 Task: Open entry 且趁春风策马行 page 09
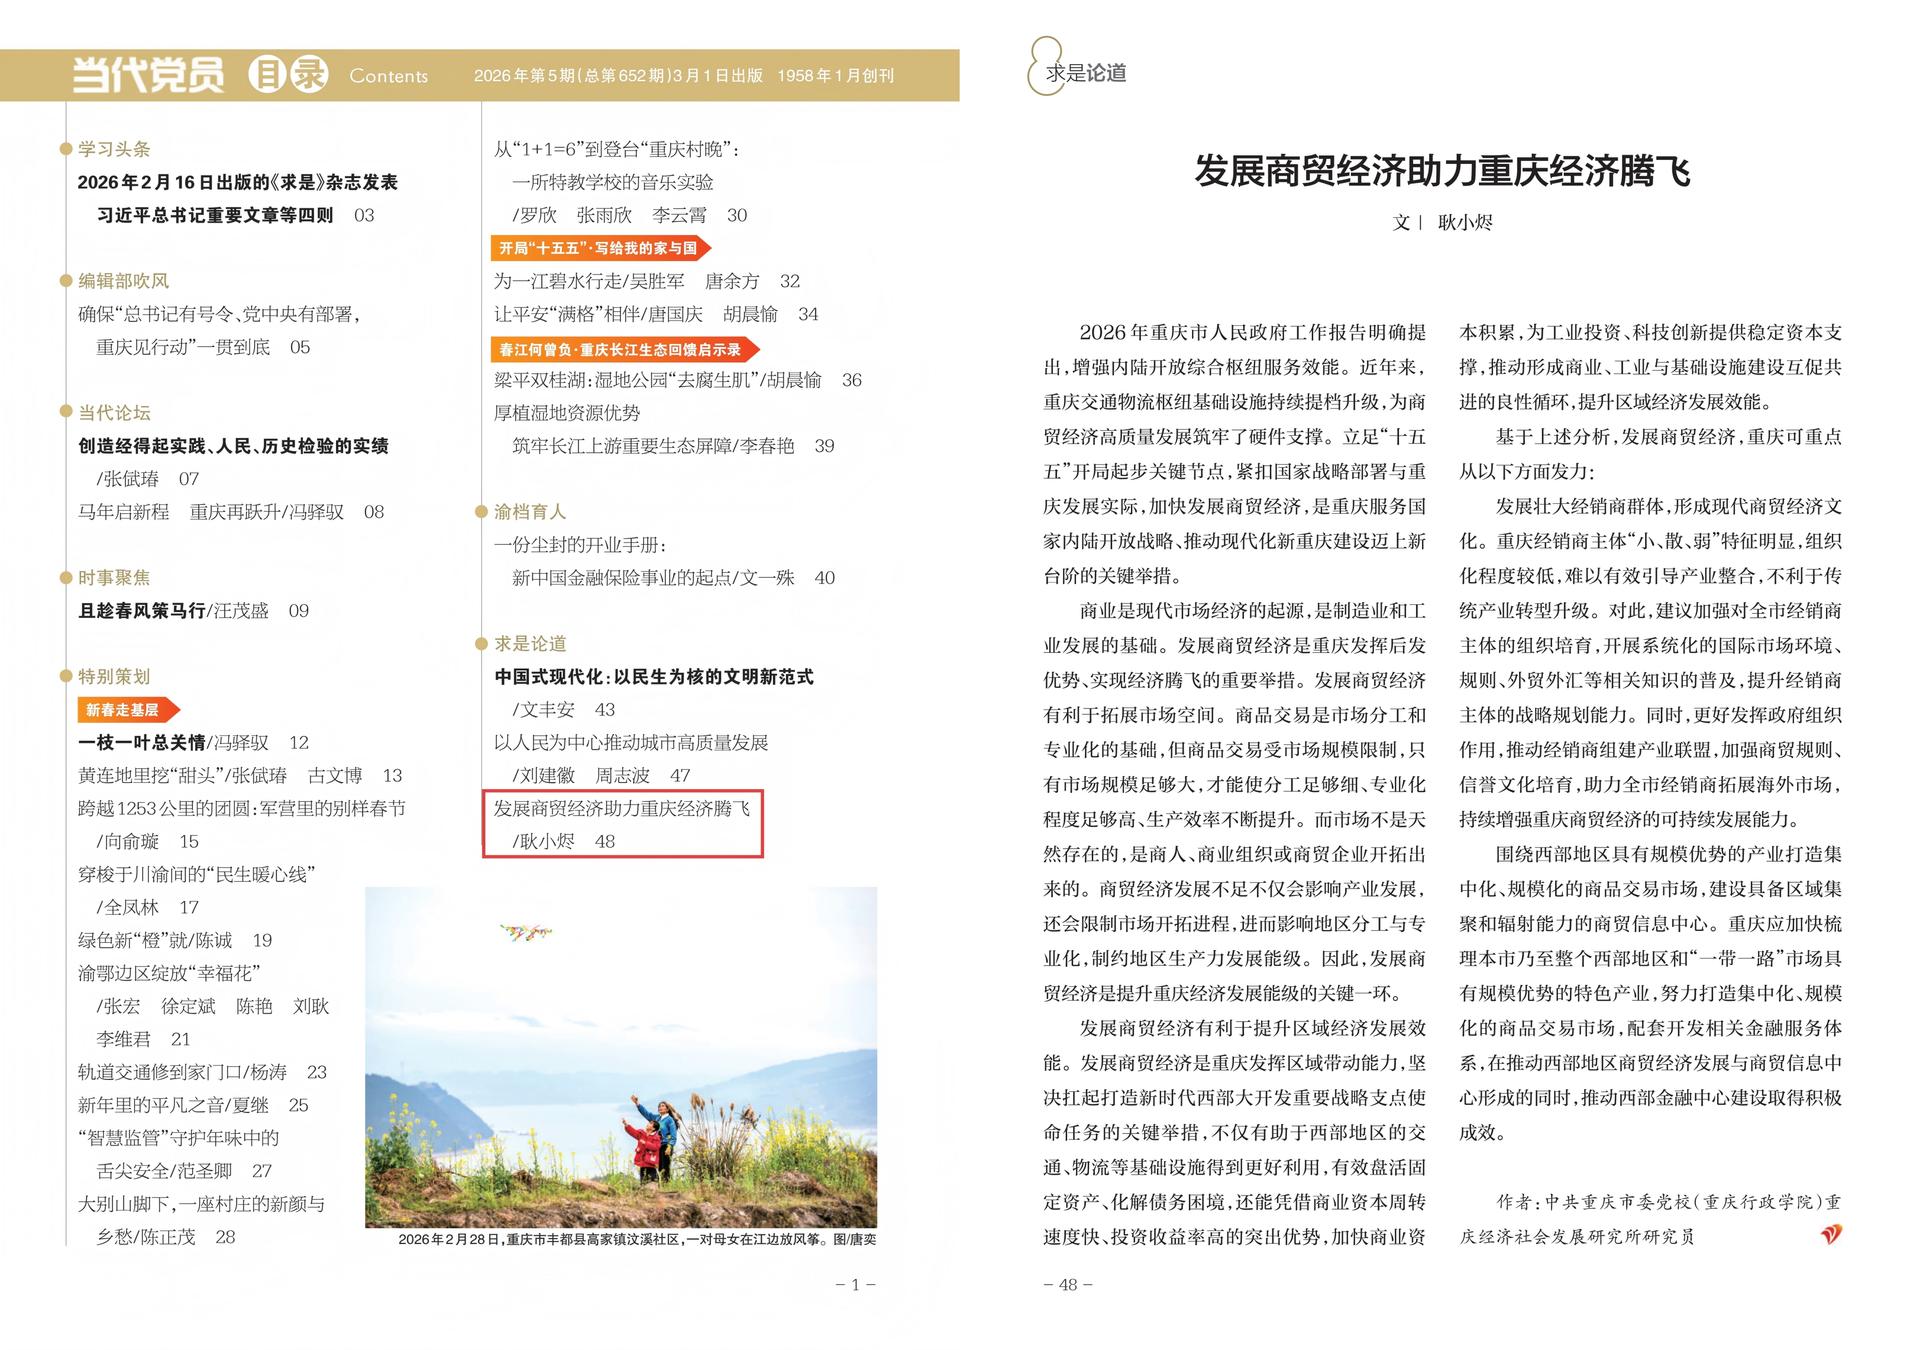[x=142, y=611]
